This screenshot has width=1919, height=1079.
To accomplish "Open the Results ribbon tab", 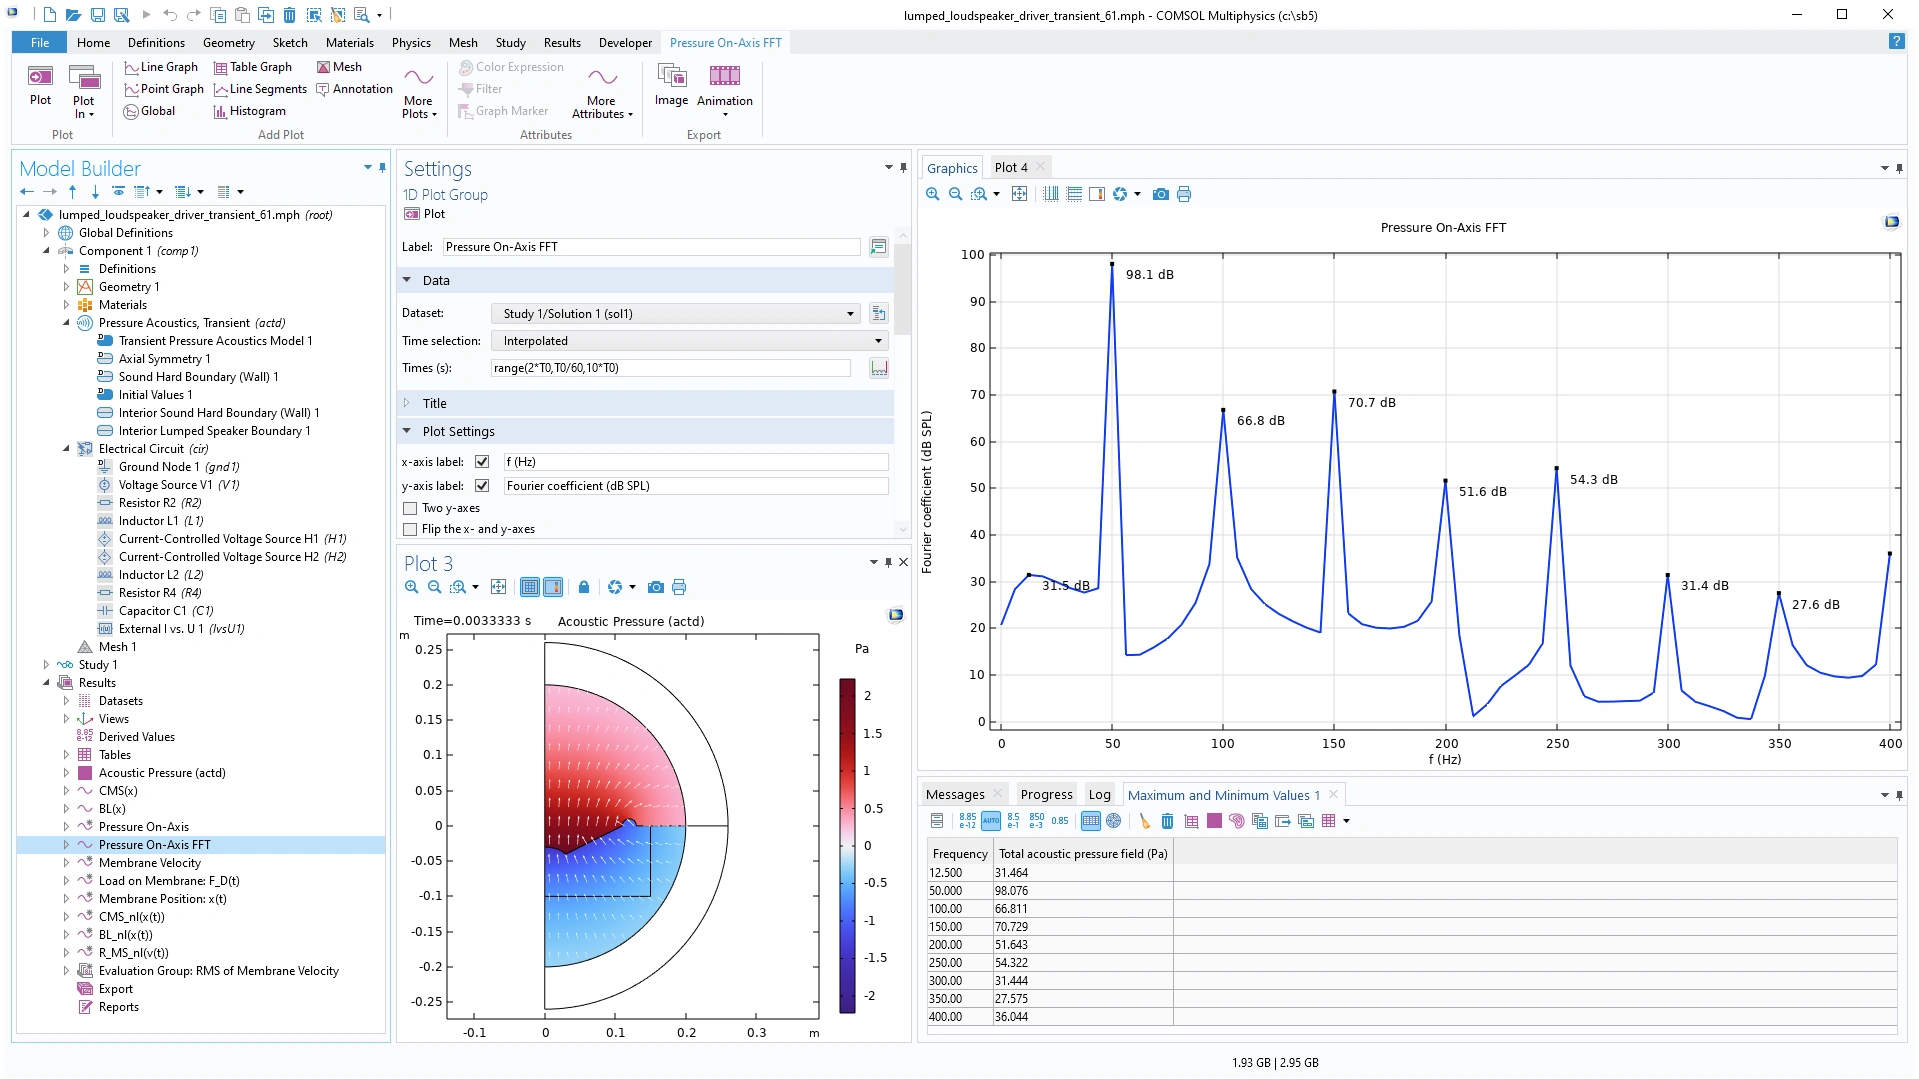I will pos(562,43).
